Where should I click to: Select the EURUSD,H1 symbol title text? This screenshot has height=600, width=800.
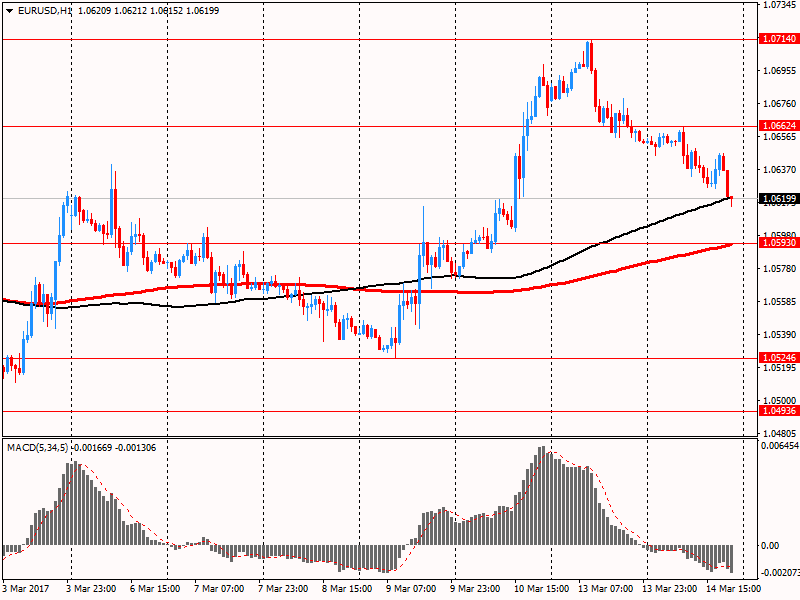pyautogui.click(x=44, y=11)
